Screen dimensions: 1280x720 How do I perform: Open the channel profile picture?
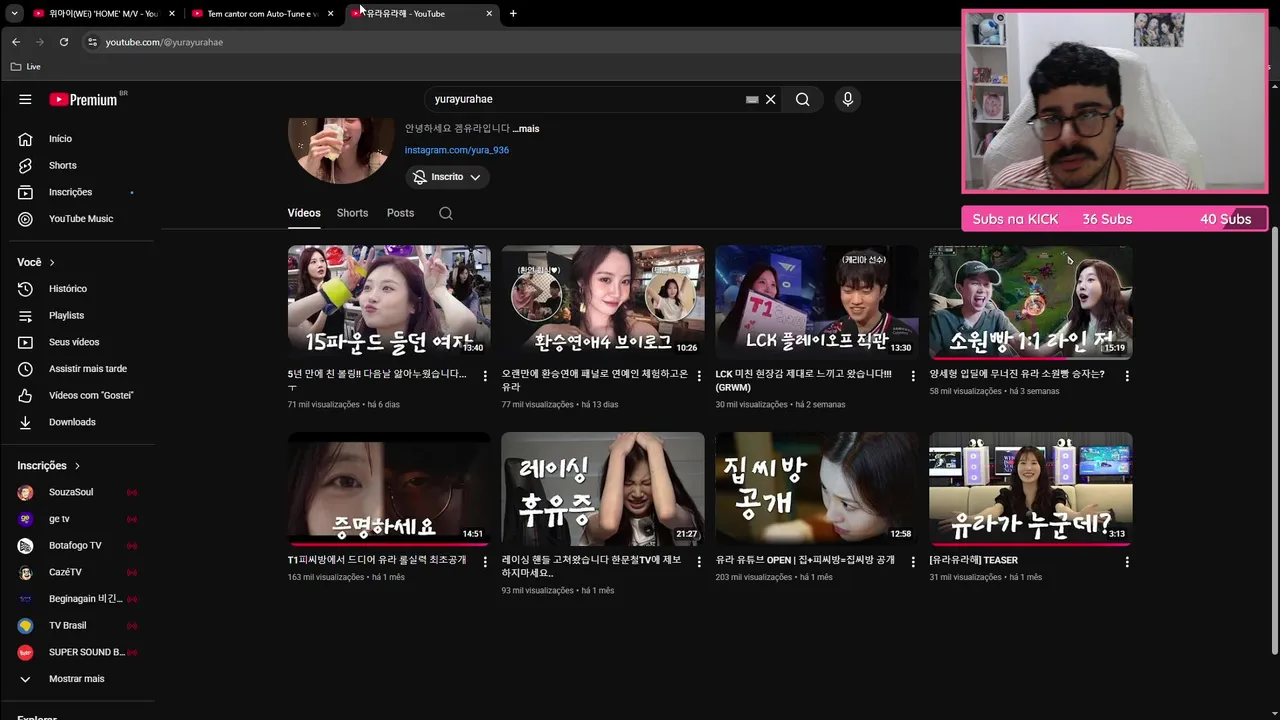point(341,150)
